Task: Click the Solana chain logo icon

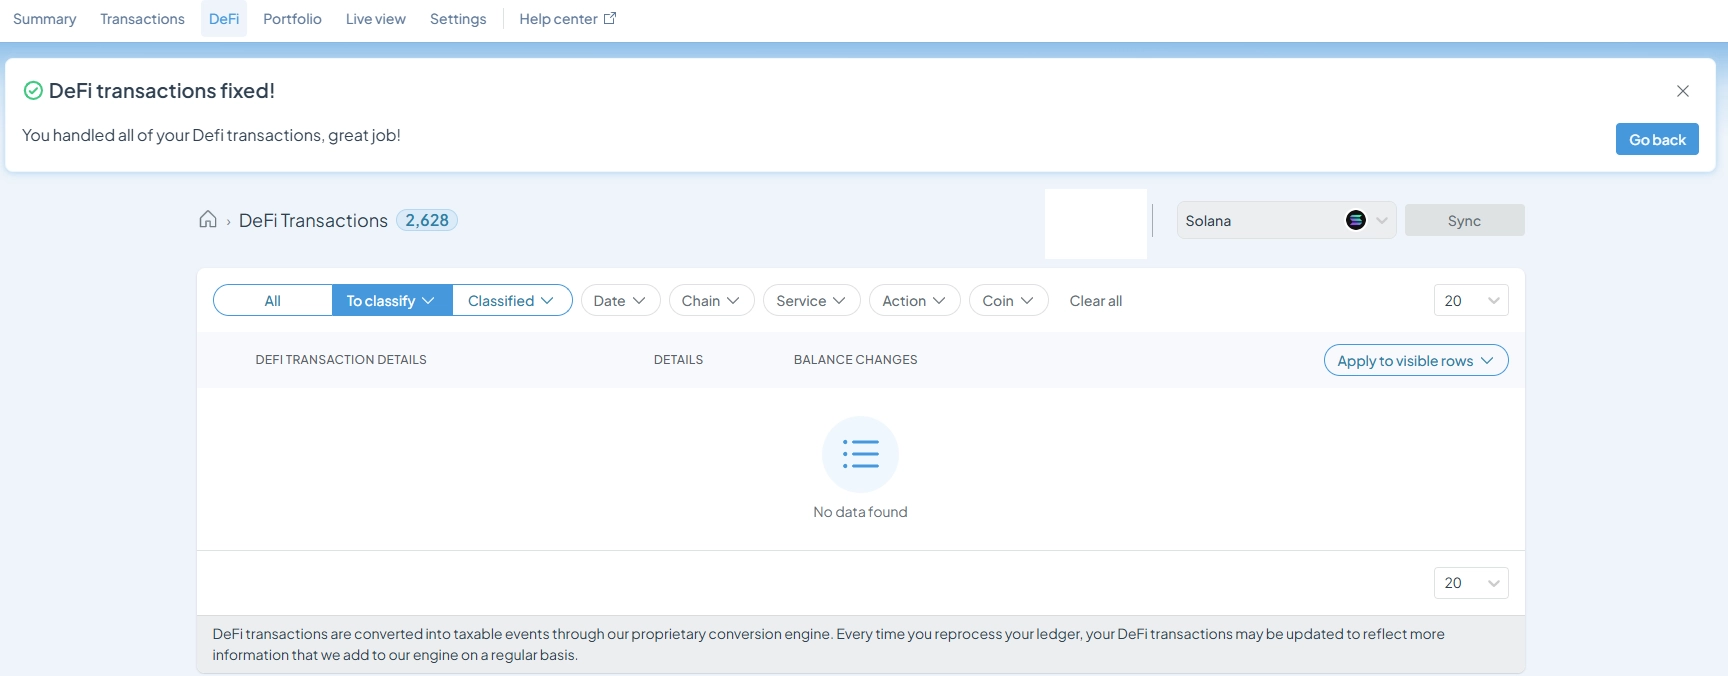Action: click(x=1356, y=220)
